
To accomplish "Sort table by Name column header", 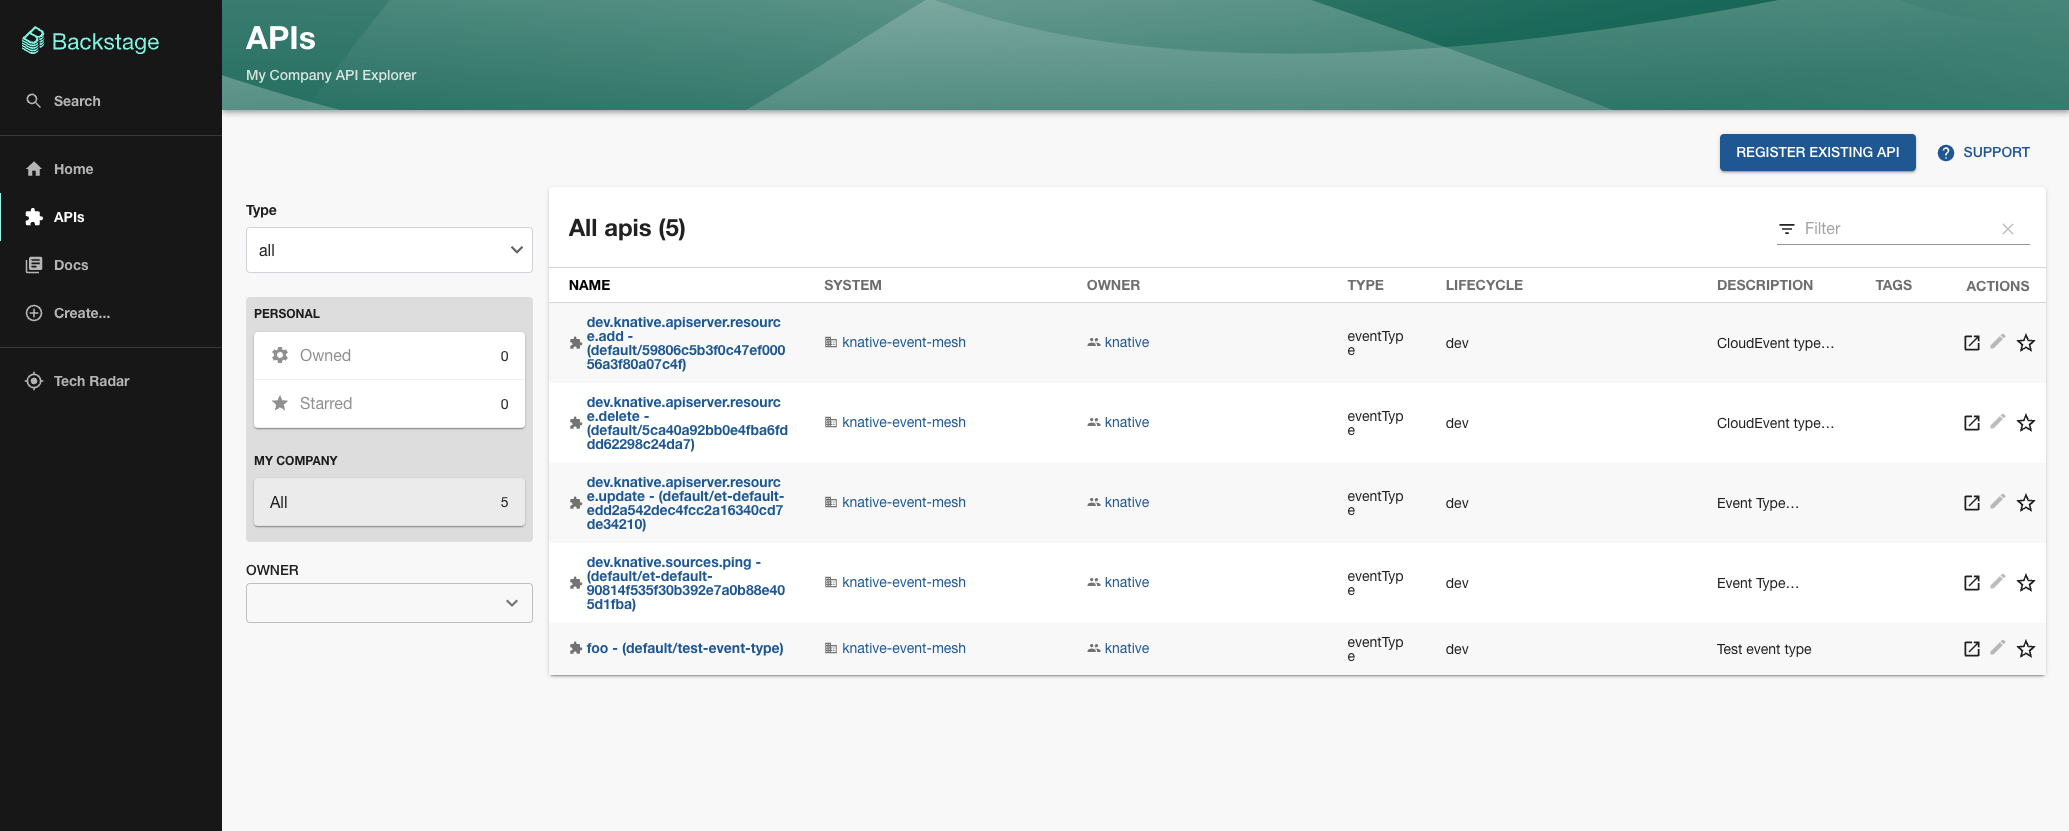I will [589, 285].
